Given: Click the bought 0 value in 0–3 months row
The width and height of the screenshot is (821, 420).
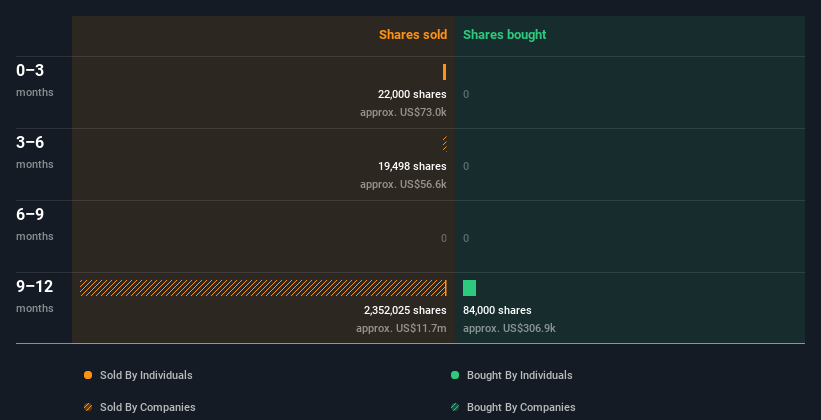Looking at the screenshot, I should 466,94.
